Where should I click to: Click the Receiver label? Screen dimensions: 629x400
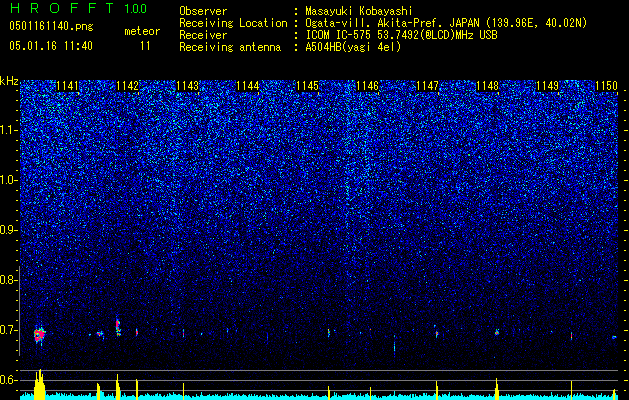click(203, 35)
